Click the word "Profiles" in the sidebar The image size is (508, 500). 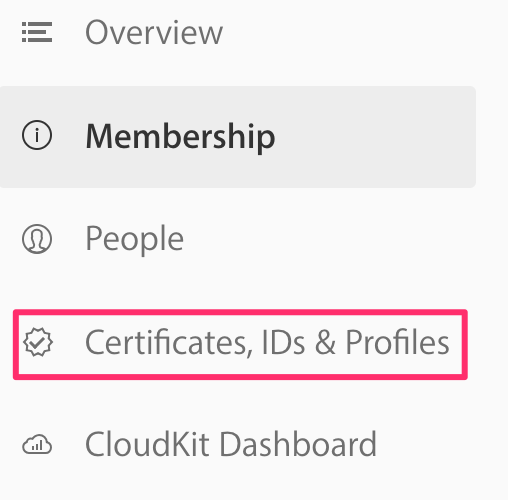[397, 342]
